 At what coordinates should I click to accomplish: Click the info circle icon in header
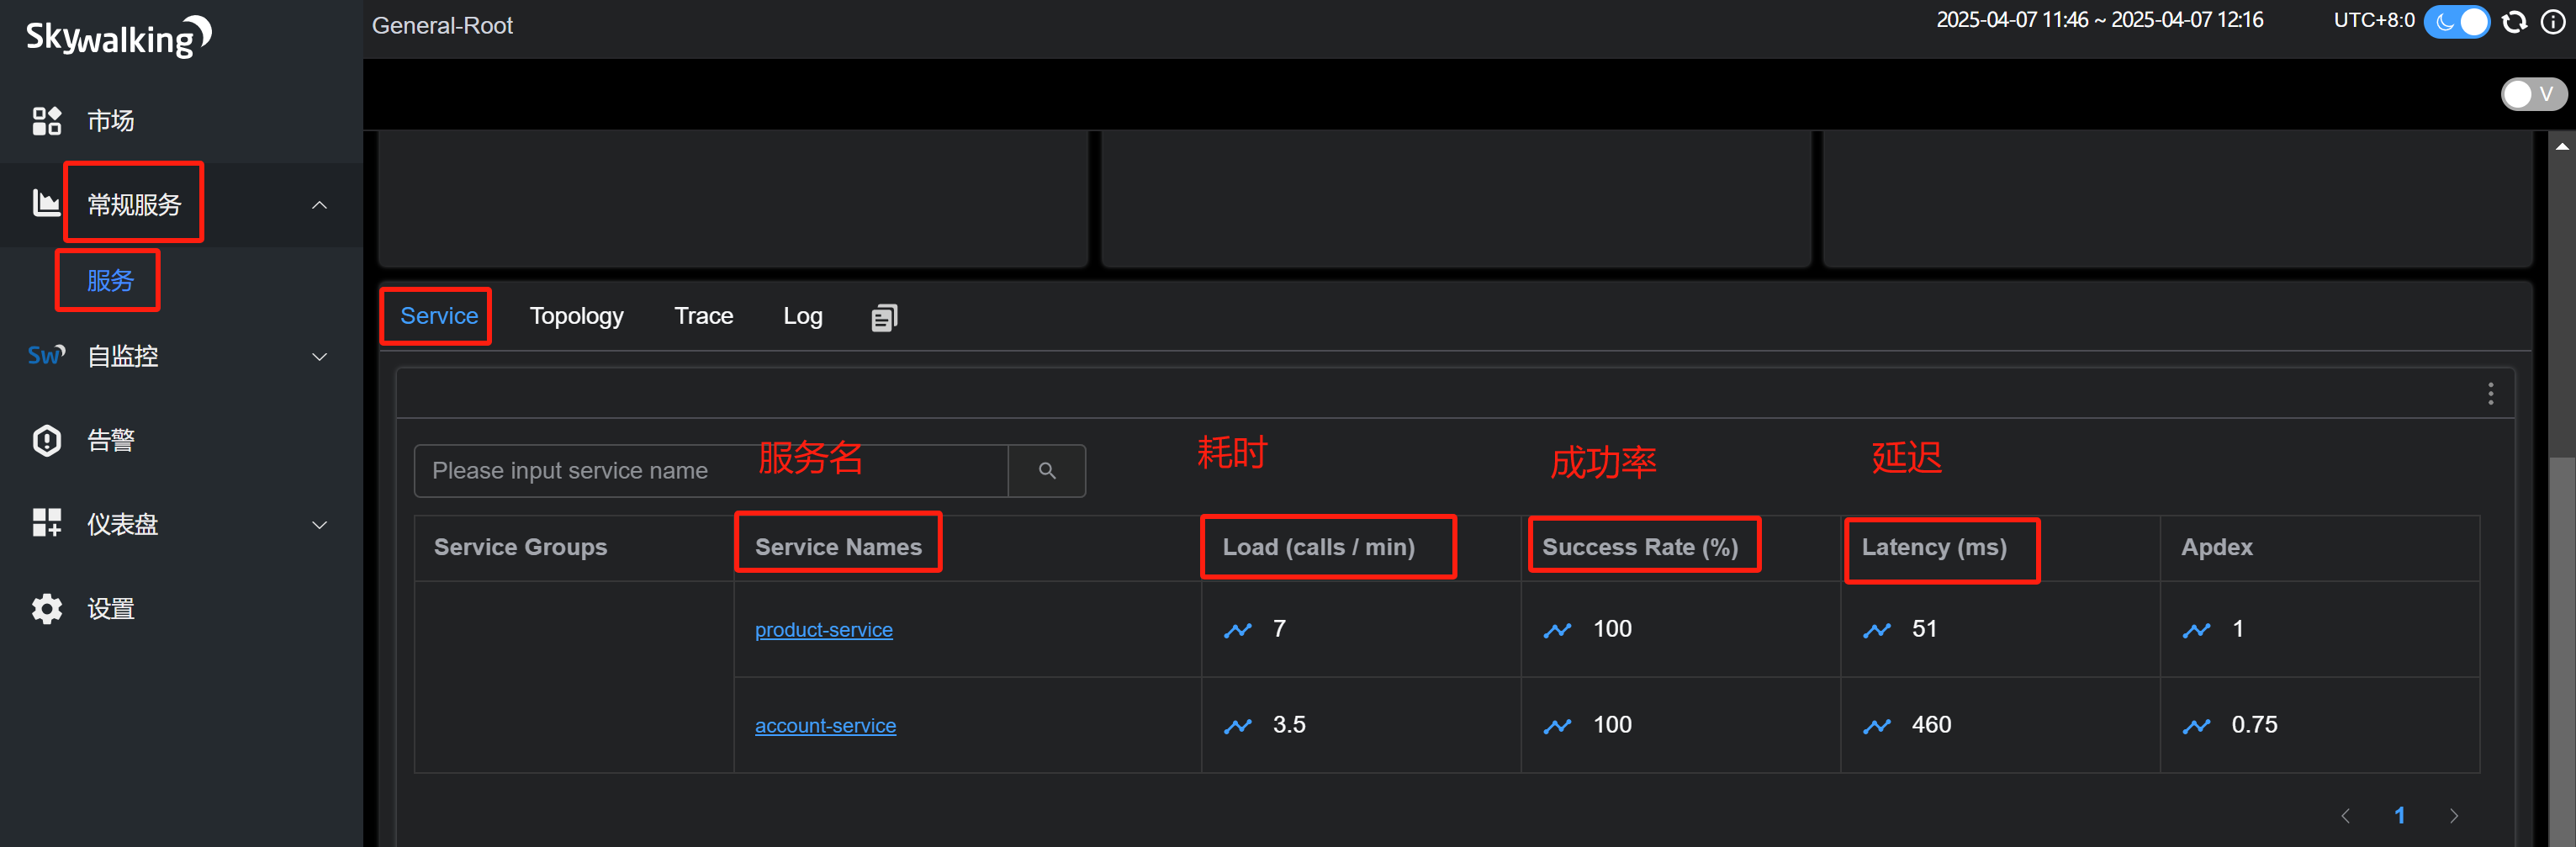click(x=2553, y=22)
